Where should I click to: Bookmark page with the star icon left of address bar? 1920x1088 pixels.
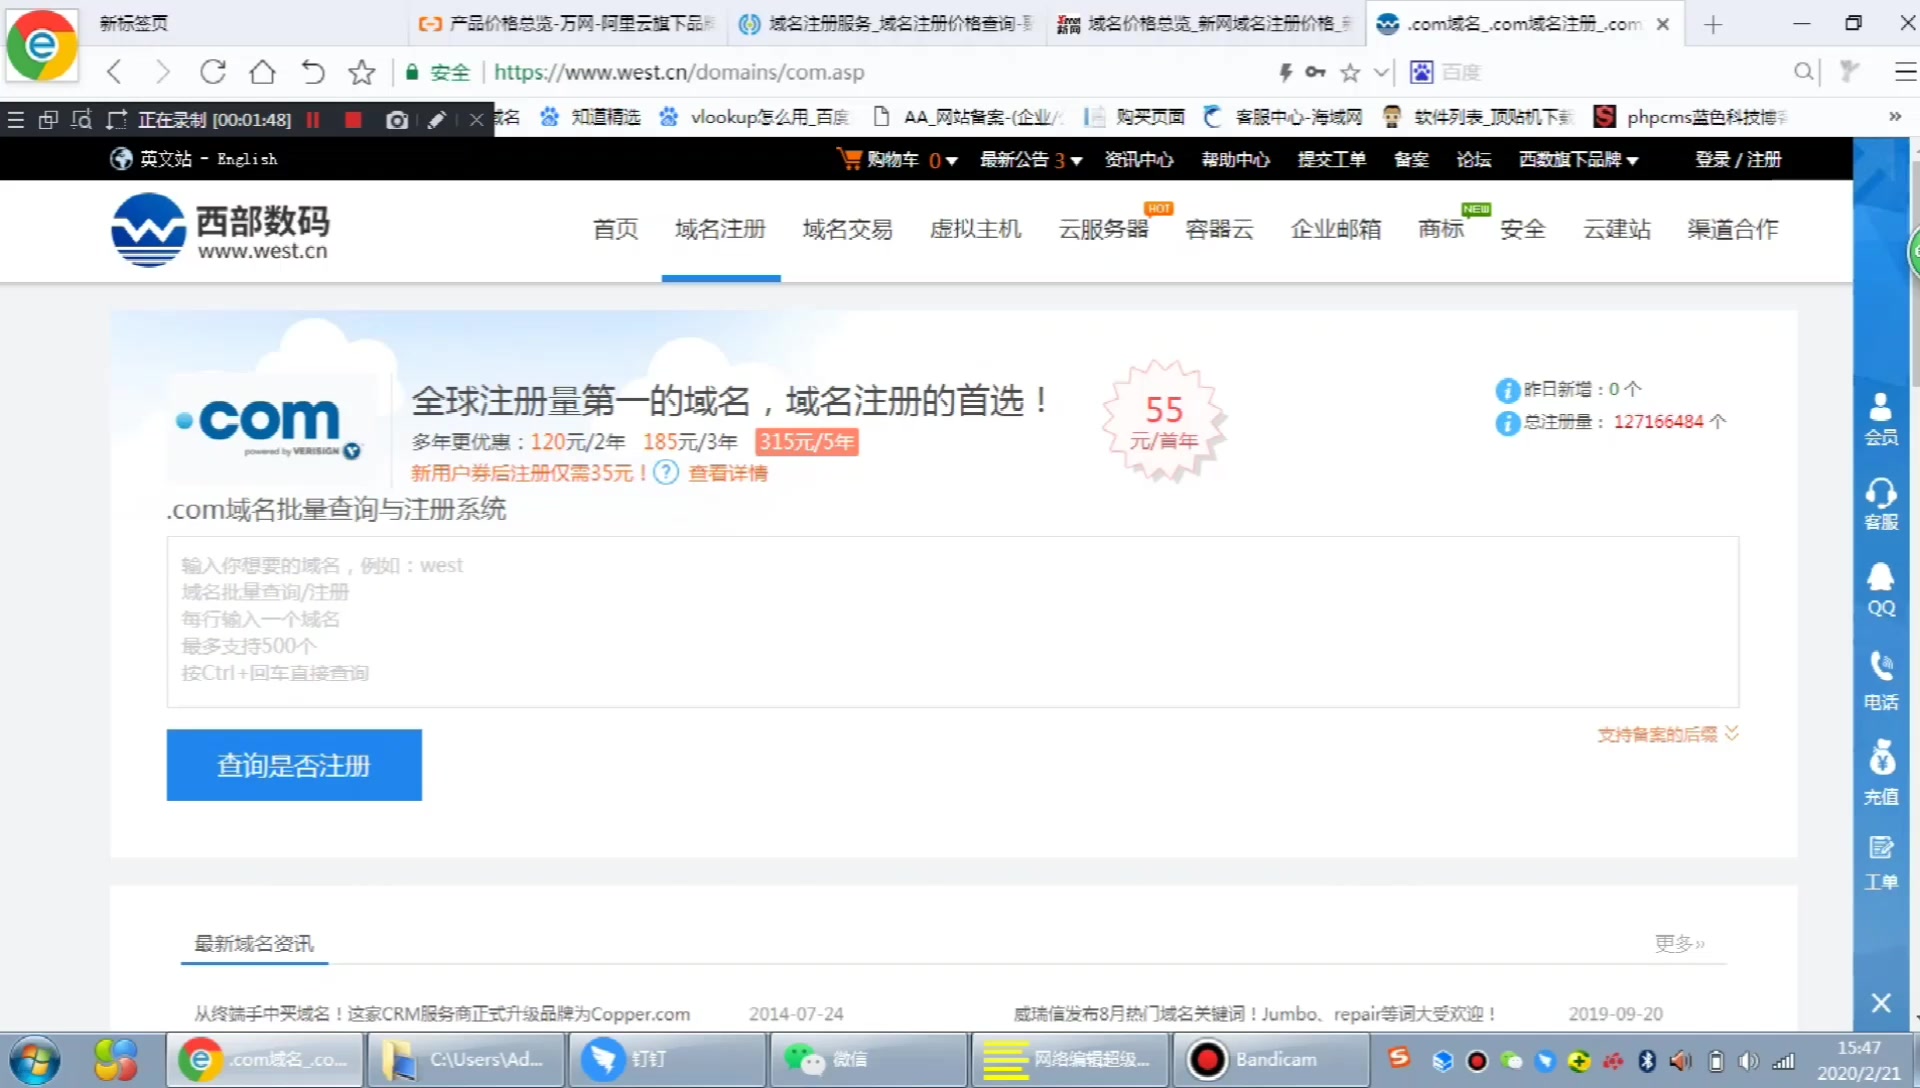point(361,72)
